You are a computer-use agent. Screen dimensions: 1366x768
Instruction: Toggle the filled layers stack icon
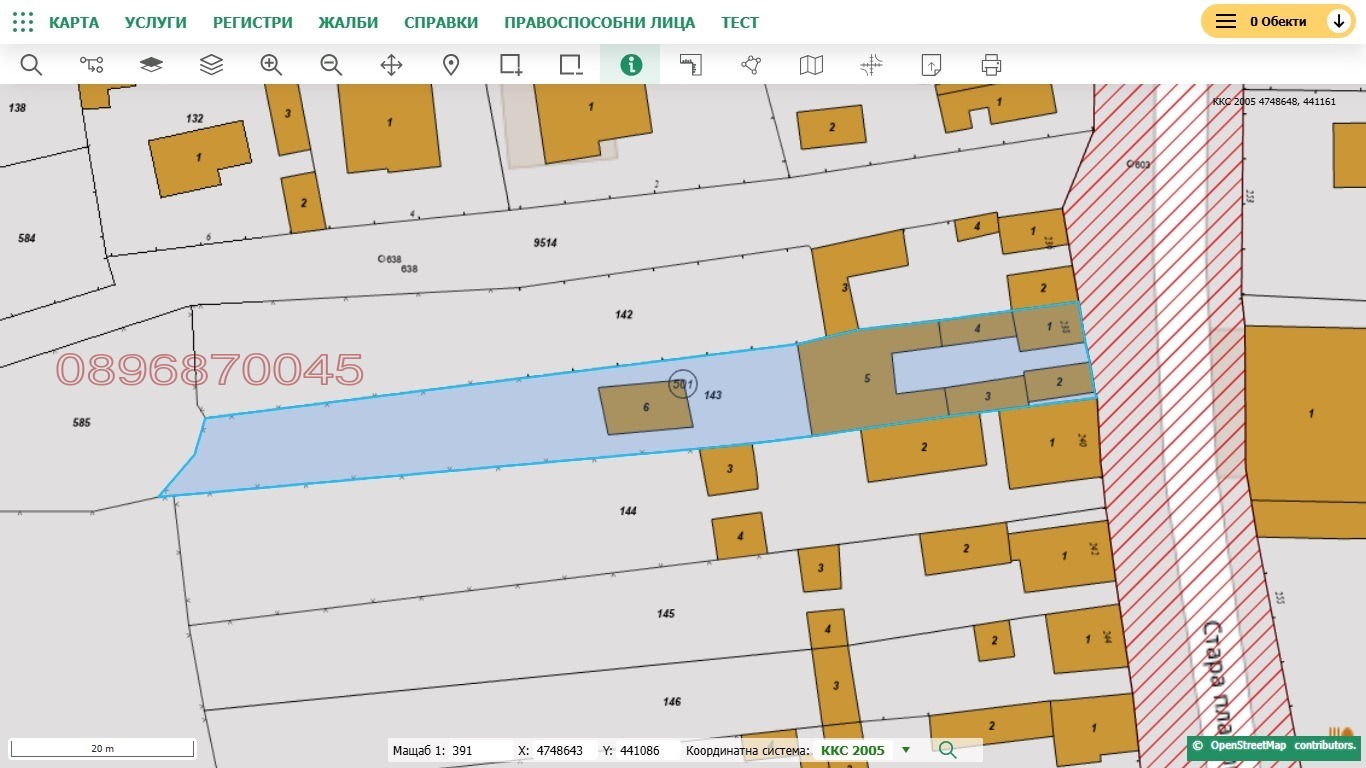tap(151, 65)
